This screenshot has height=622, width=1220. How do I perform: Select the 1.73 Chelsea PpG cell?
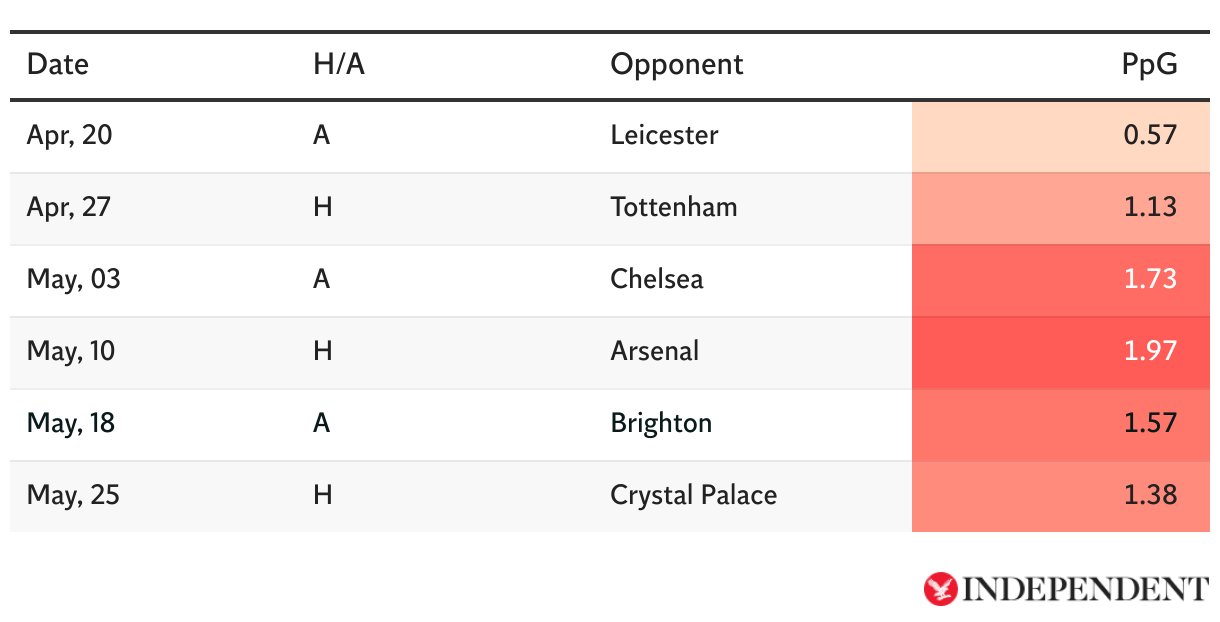1061,280
